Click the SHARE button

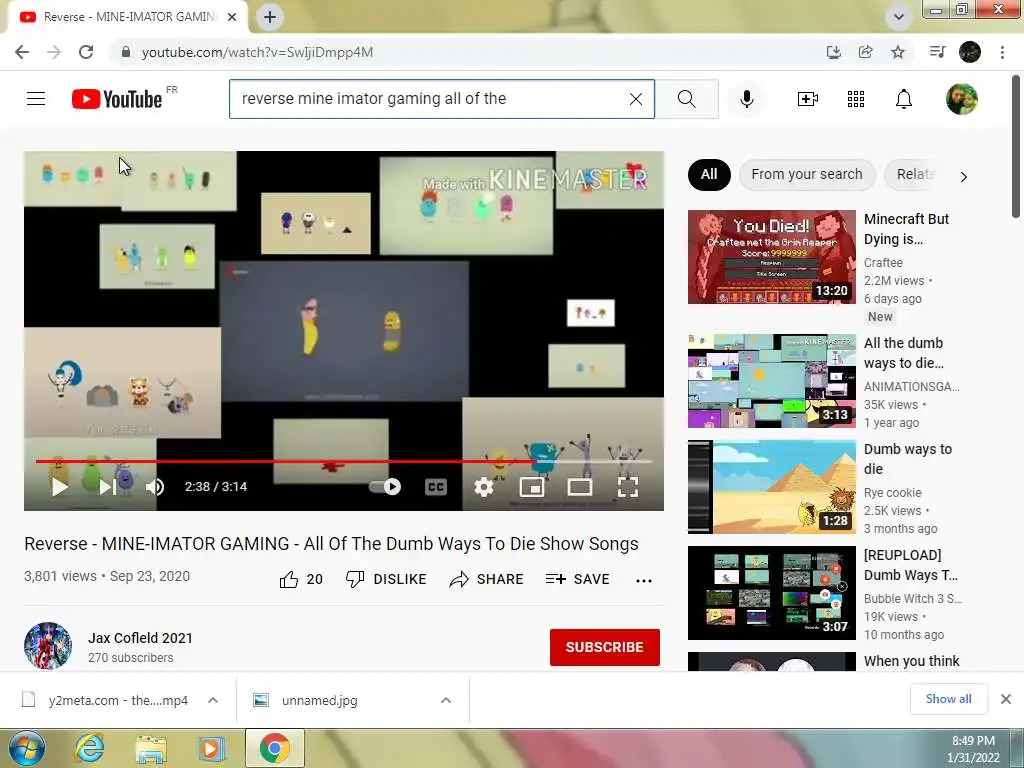tap(487, 579)
